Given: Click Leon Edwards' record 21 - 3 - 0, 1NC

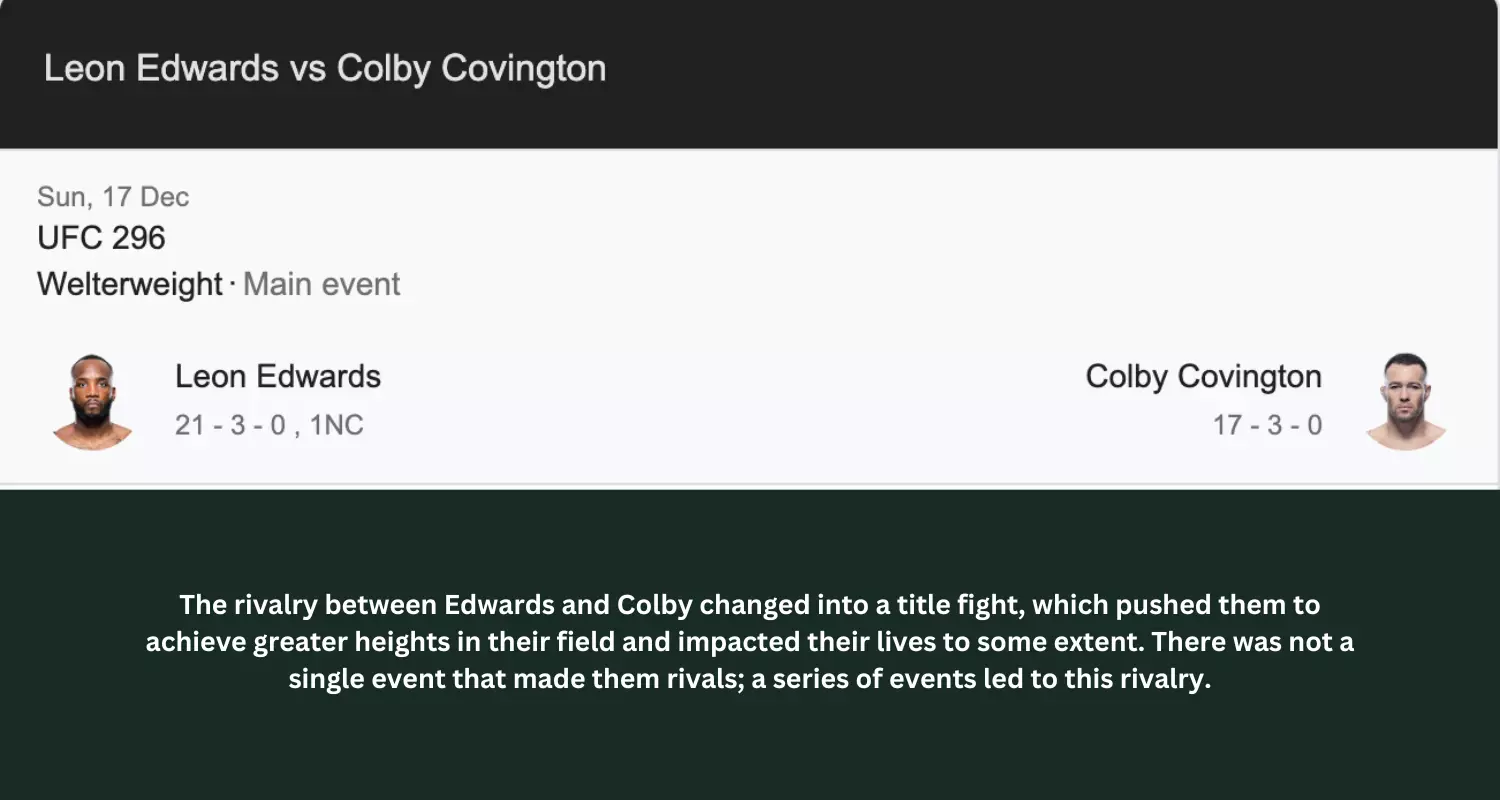Looking at the screenshot, I should [269, 425].
